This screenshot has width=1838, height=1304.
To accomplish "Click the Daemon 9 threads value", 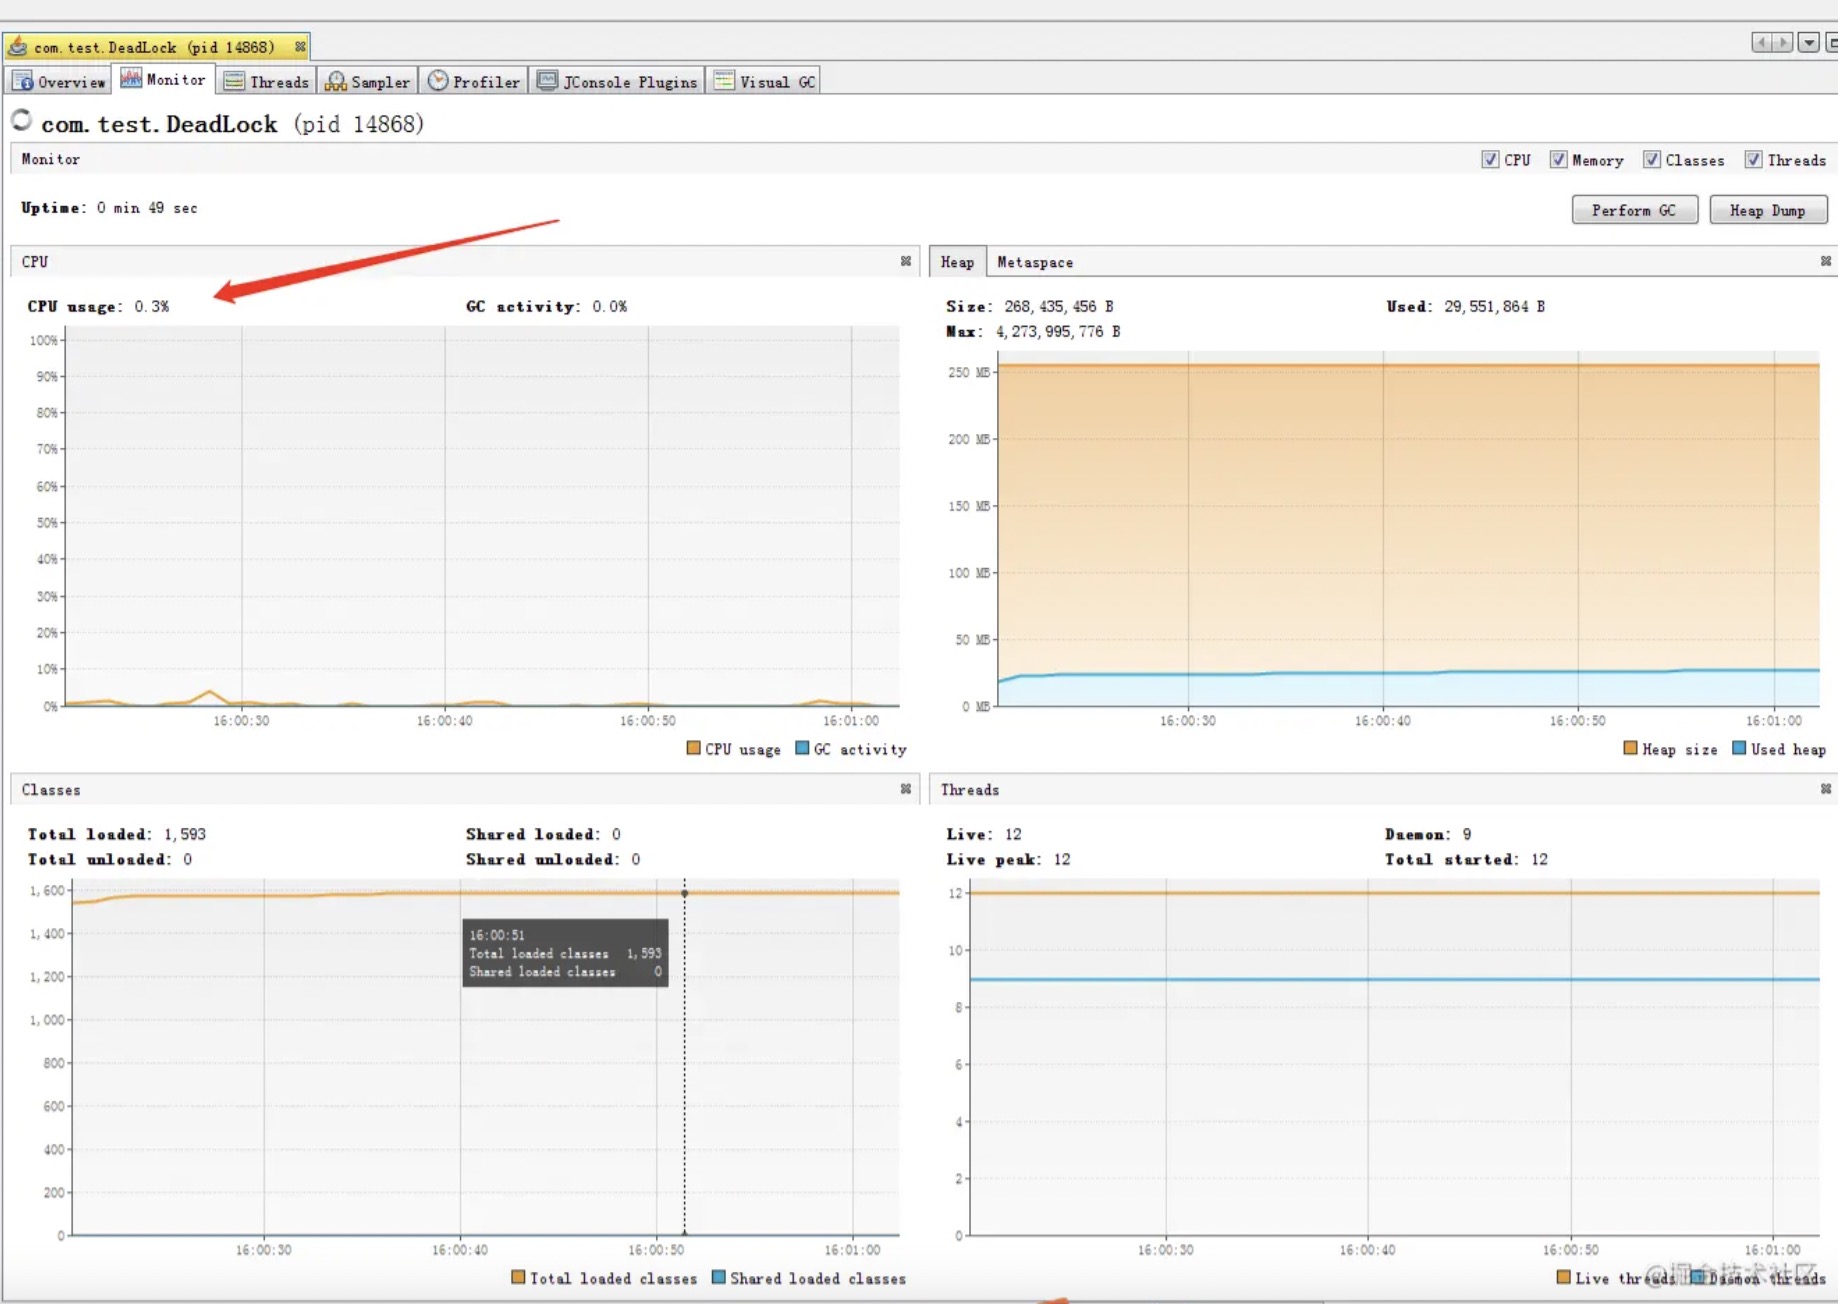I will (x=1466, y=834).
